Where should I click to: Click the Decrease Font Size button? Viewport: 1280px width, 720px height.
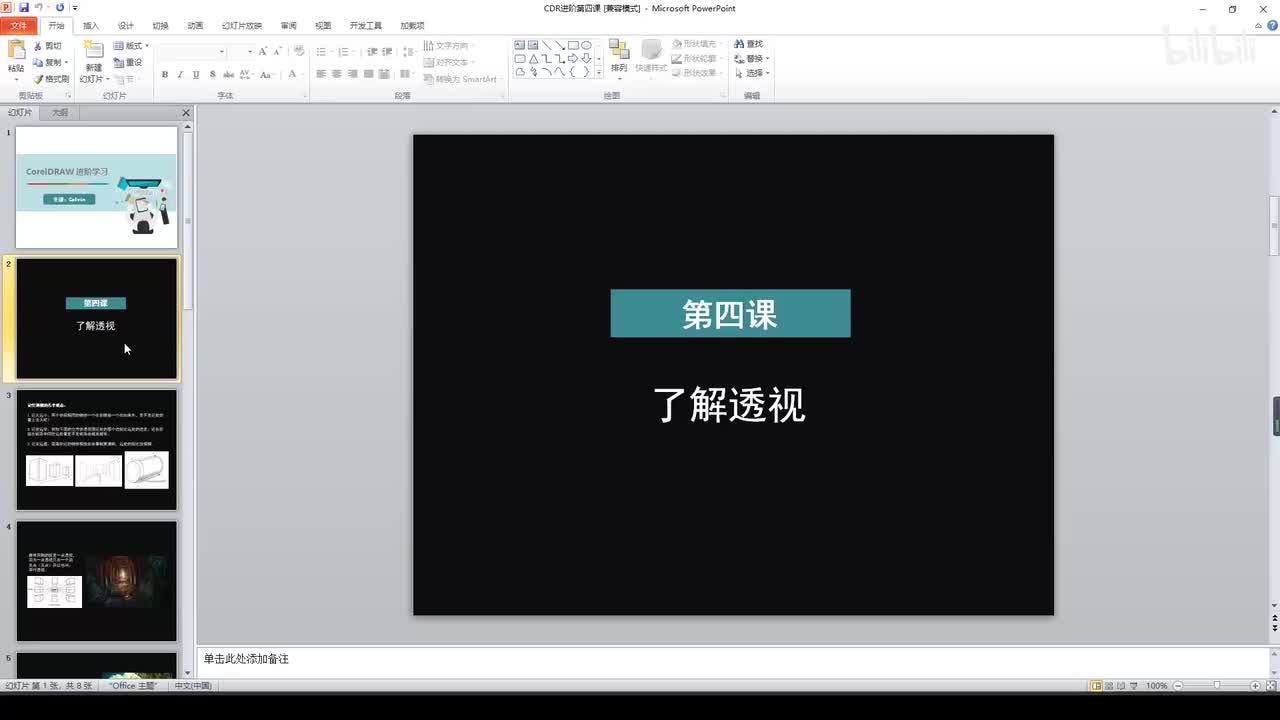[276, 51]
